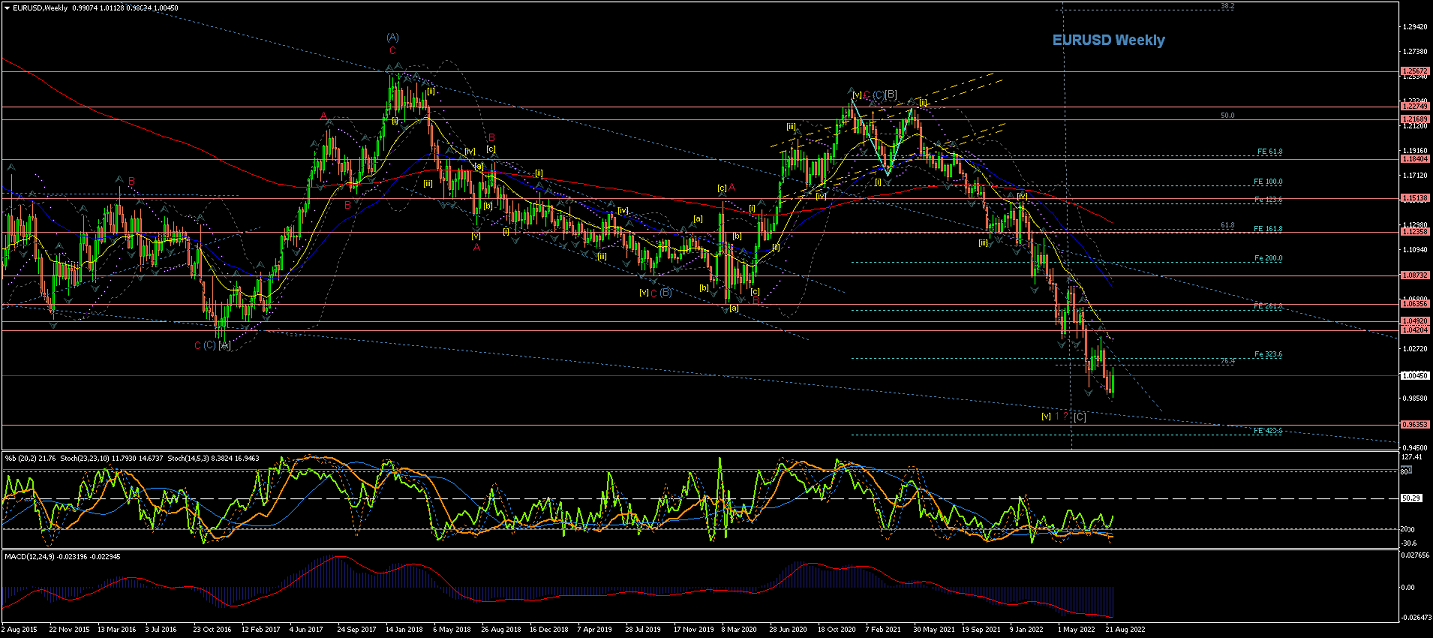The height and width of the screenshot is (638, 1433).
Task: Select the 1.25672 price level tag
Action: (x=1415, y=72)
